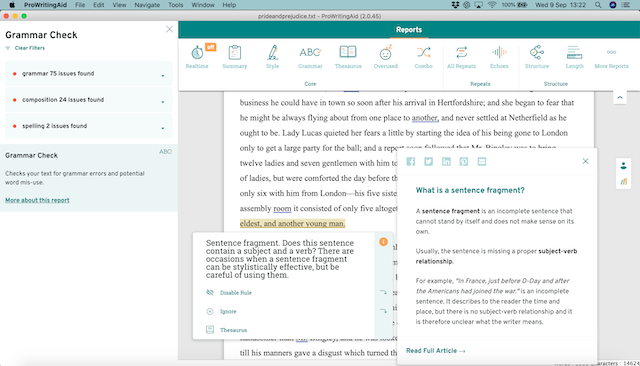Run the sentence Length report

pyautogui.click(x=574, y=57)
